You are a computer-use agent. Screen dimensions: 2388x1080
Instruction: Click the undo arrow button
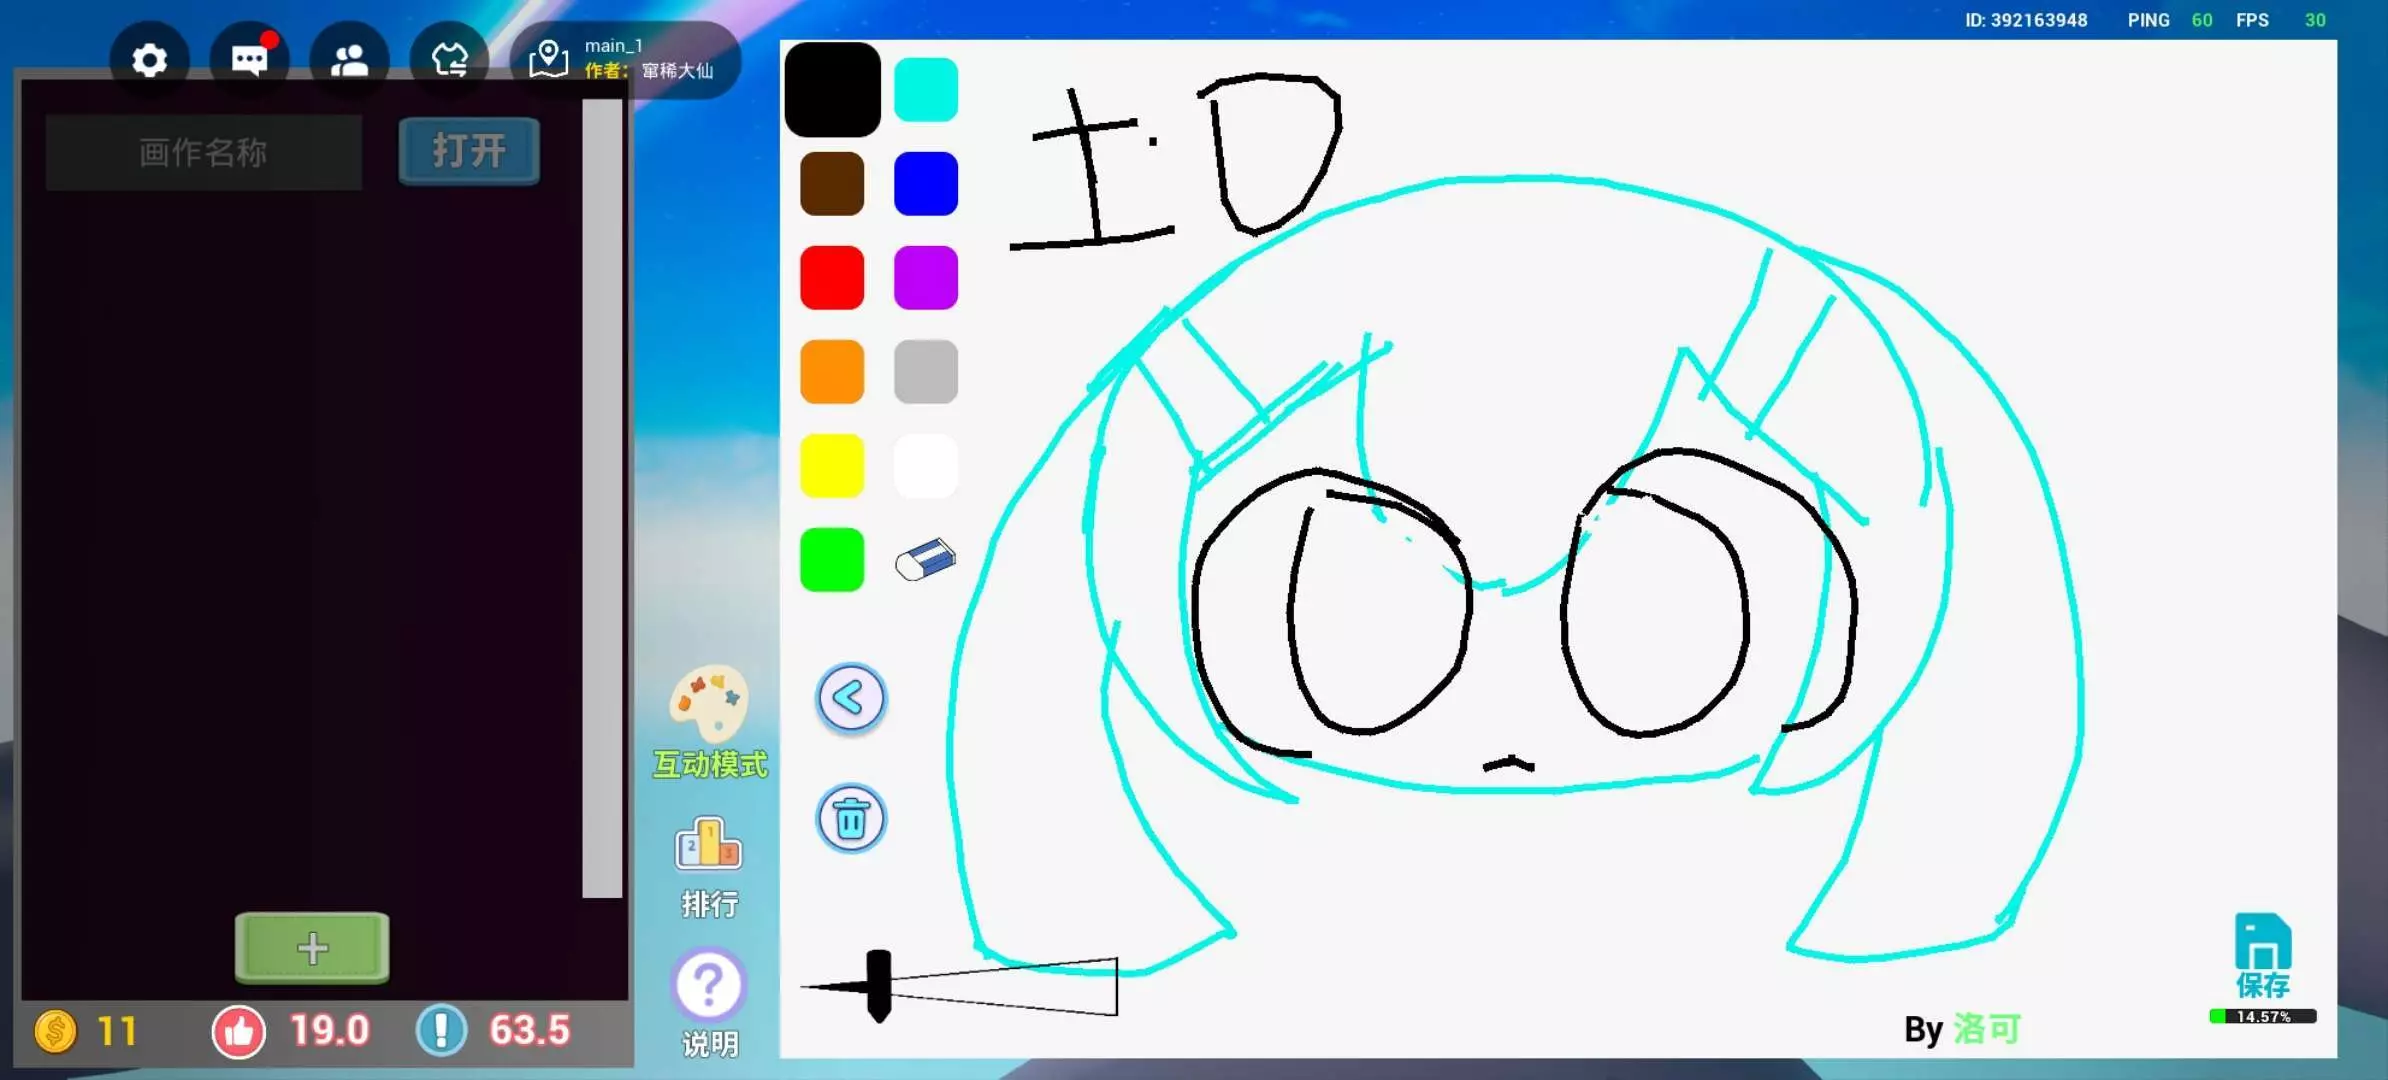click(x=851, y=698)
